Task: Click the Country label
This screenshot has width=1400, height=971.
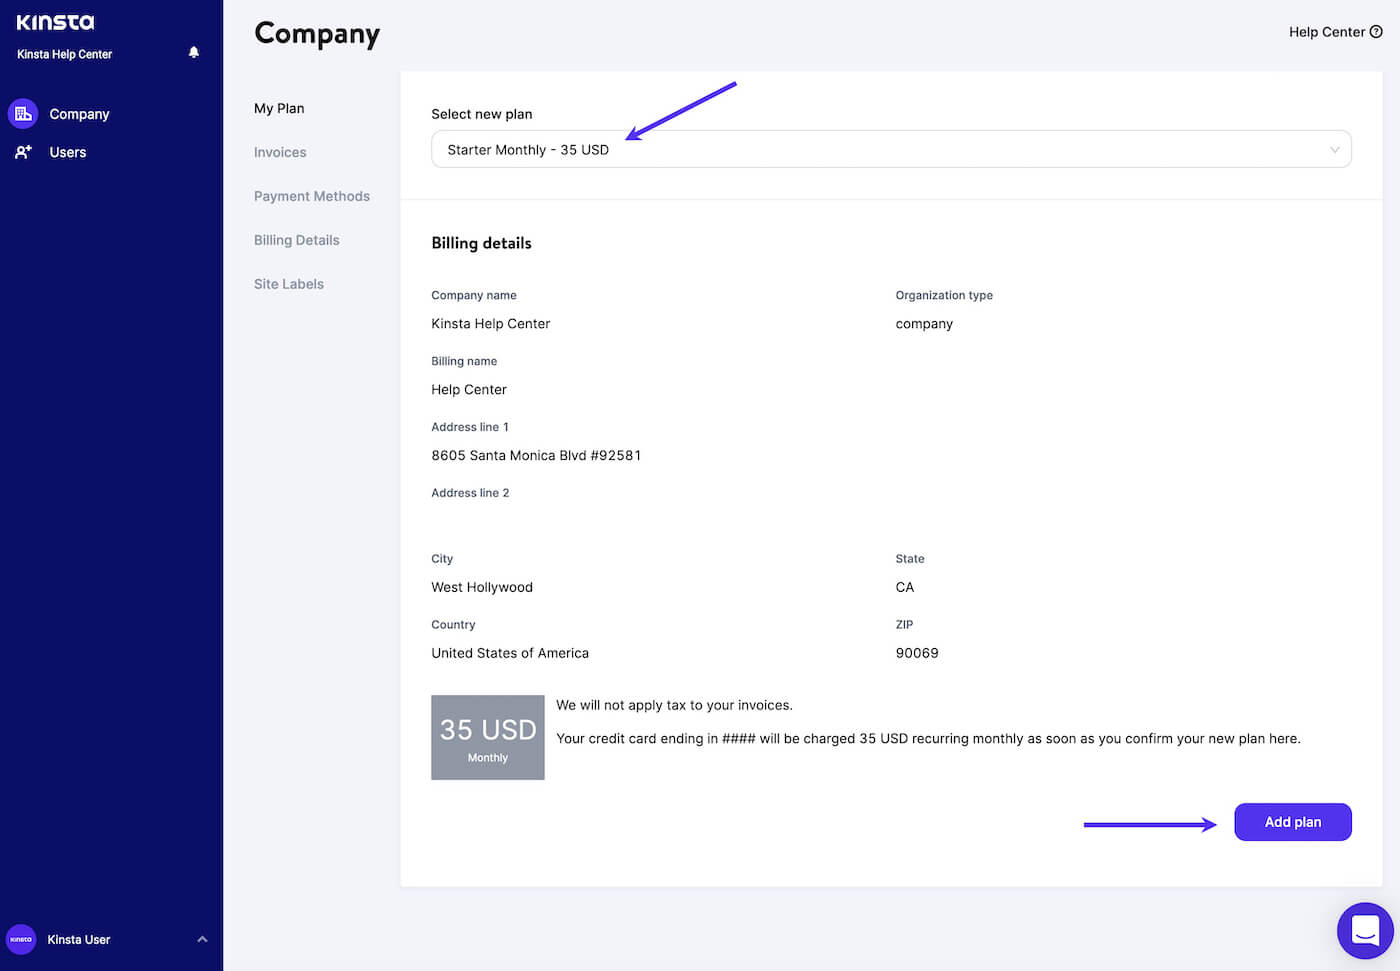Action: click(453, 625)
